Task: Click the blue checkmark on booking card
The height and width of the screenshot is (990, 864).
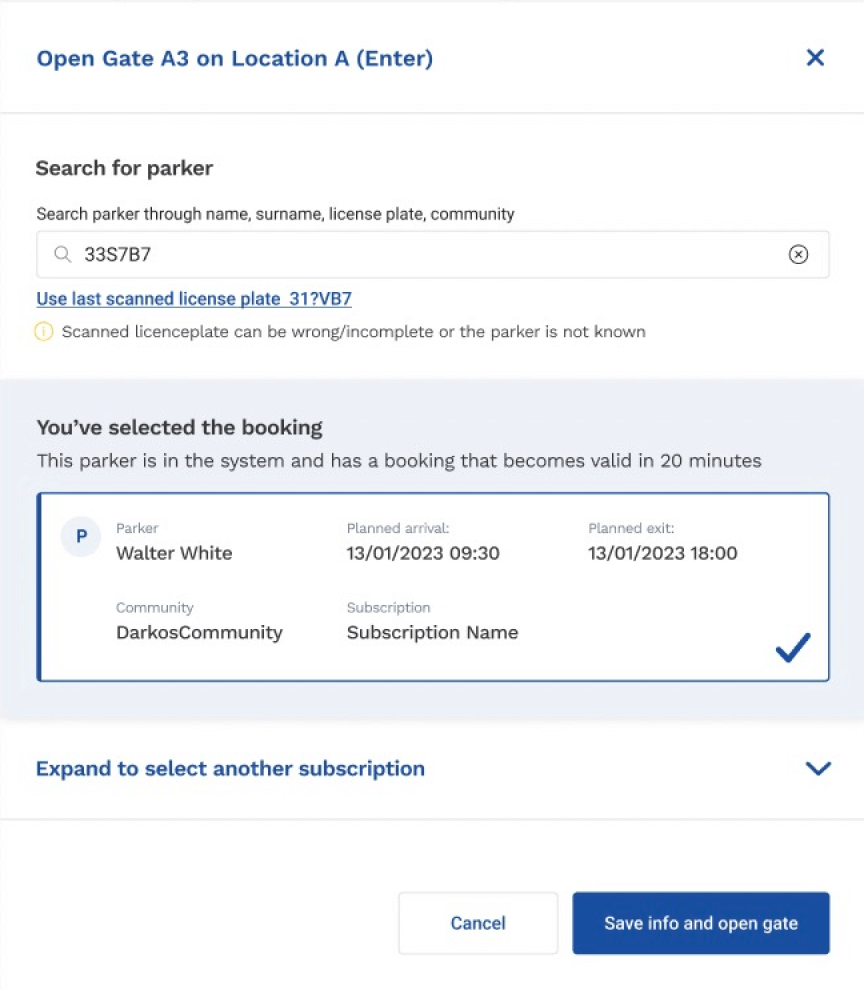Action: (793, 648)
